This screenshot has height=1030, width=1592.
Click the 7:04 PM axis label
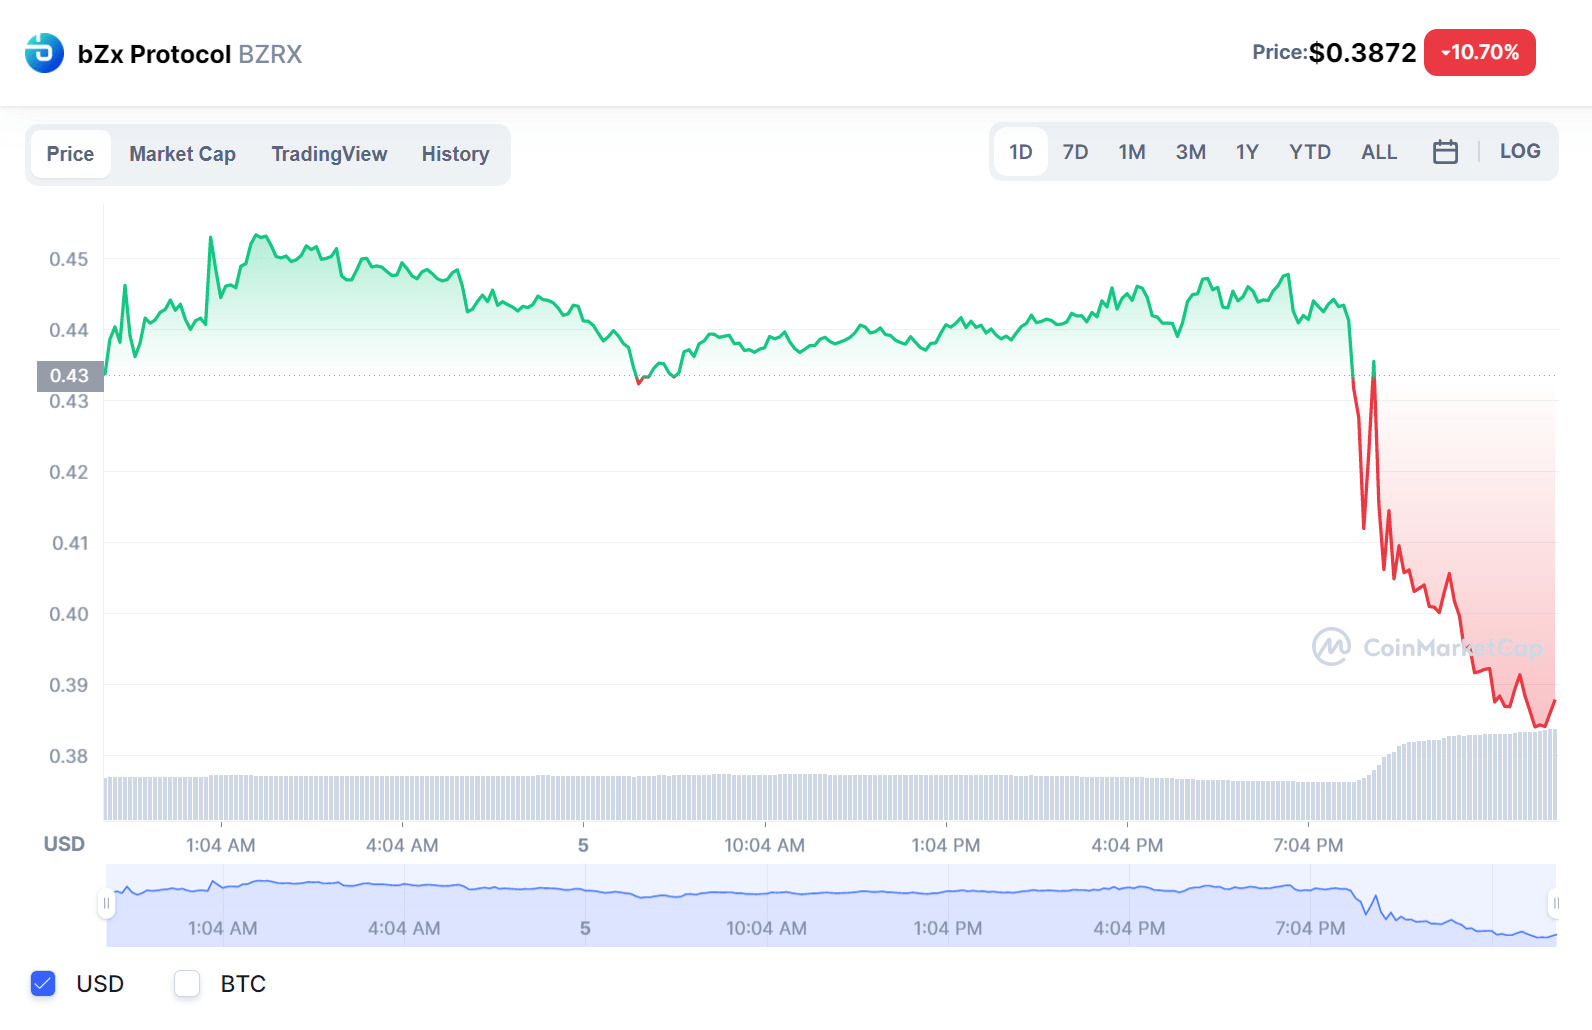click(1308, 845)
